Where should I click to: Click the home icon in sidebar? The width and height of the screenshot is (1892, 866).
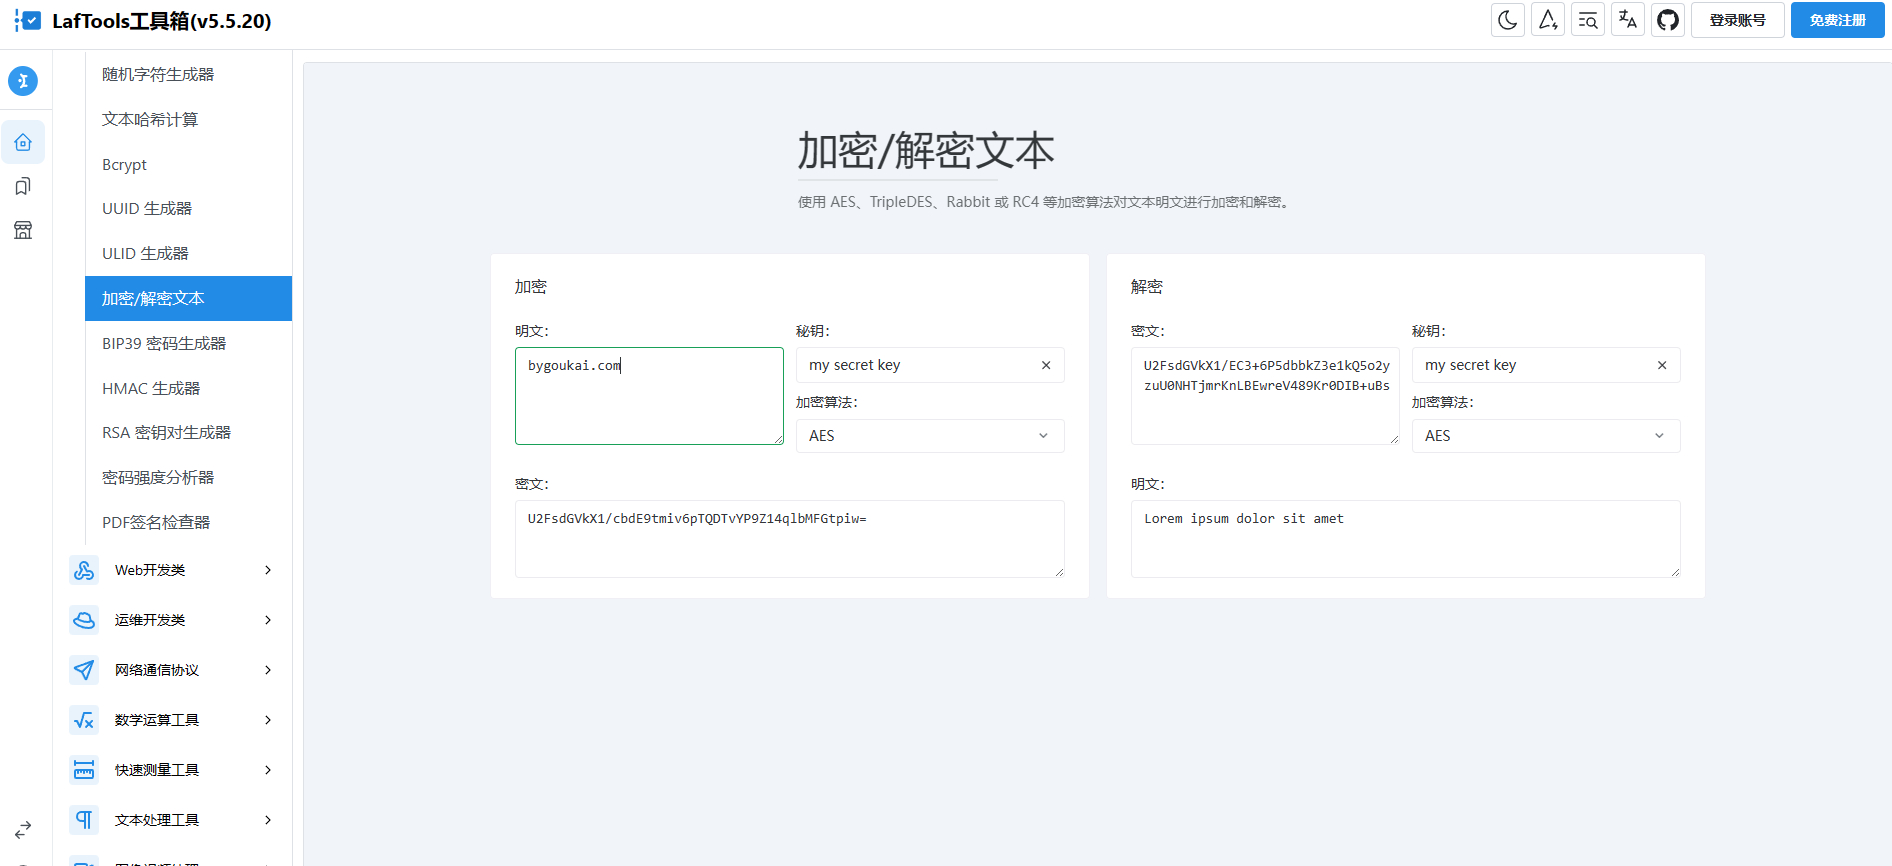tap(23, 143)
